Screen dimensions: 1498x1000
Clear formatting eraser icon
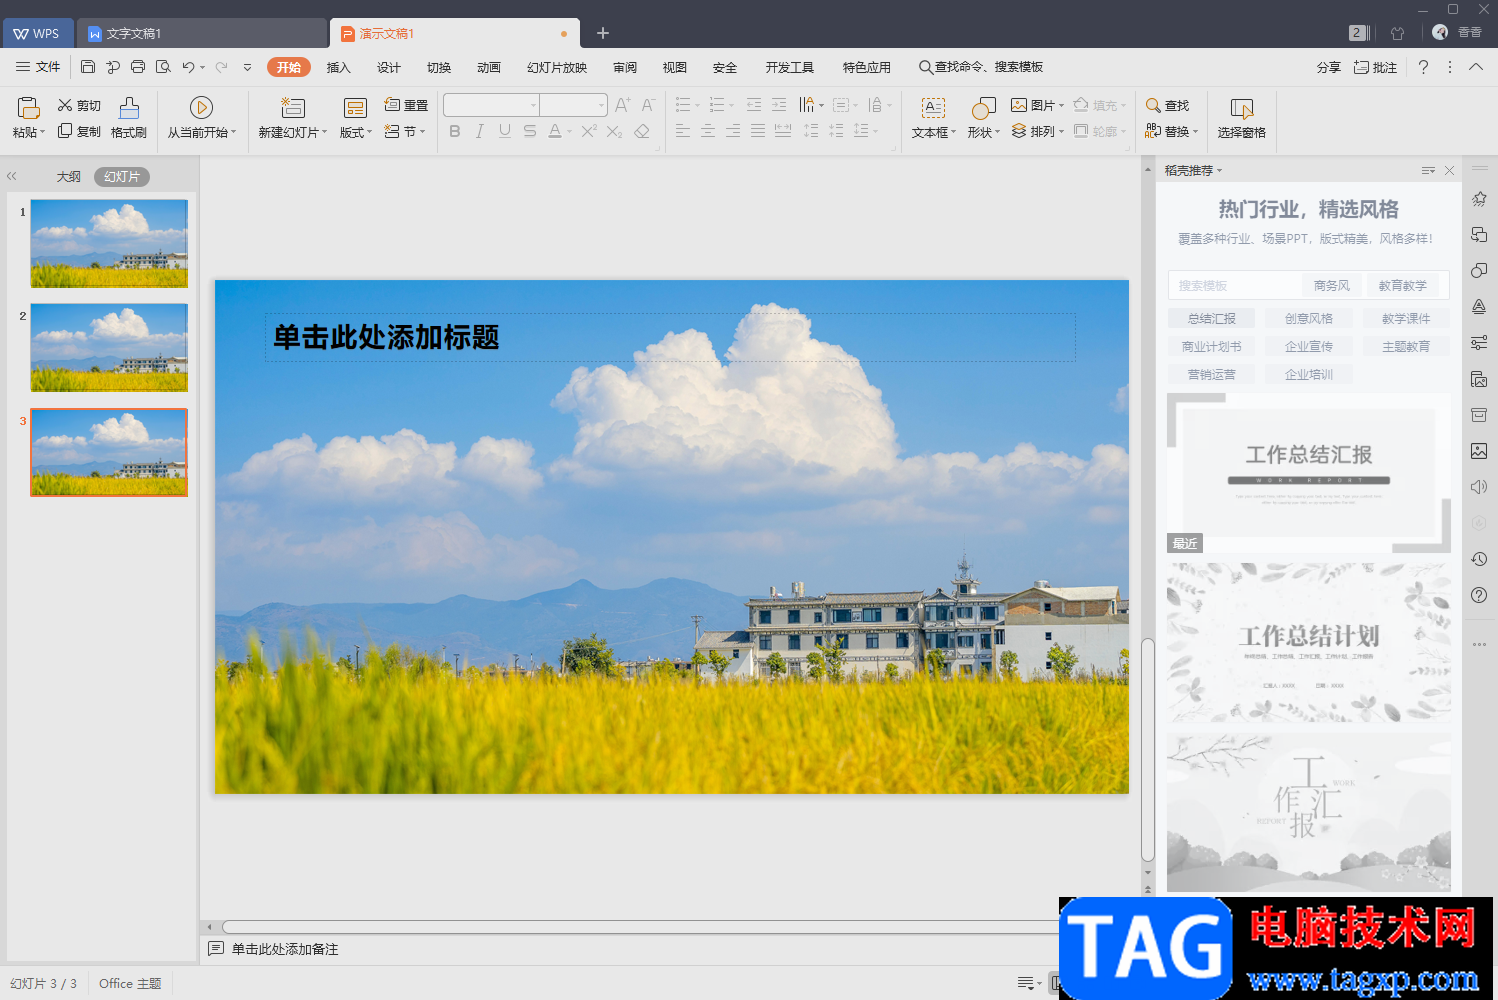pyautogui.click(x=642, y=131)
